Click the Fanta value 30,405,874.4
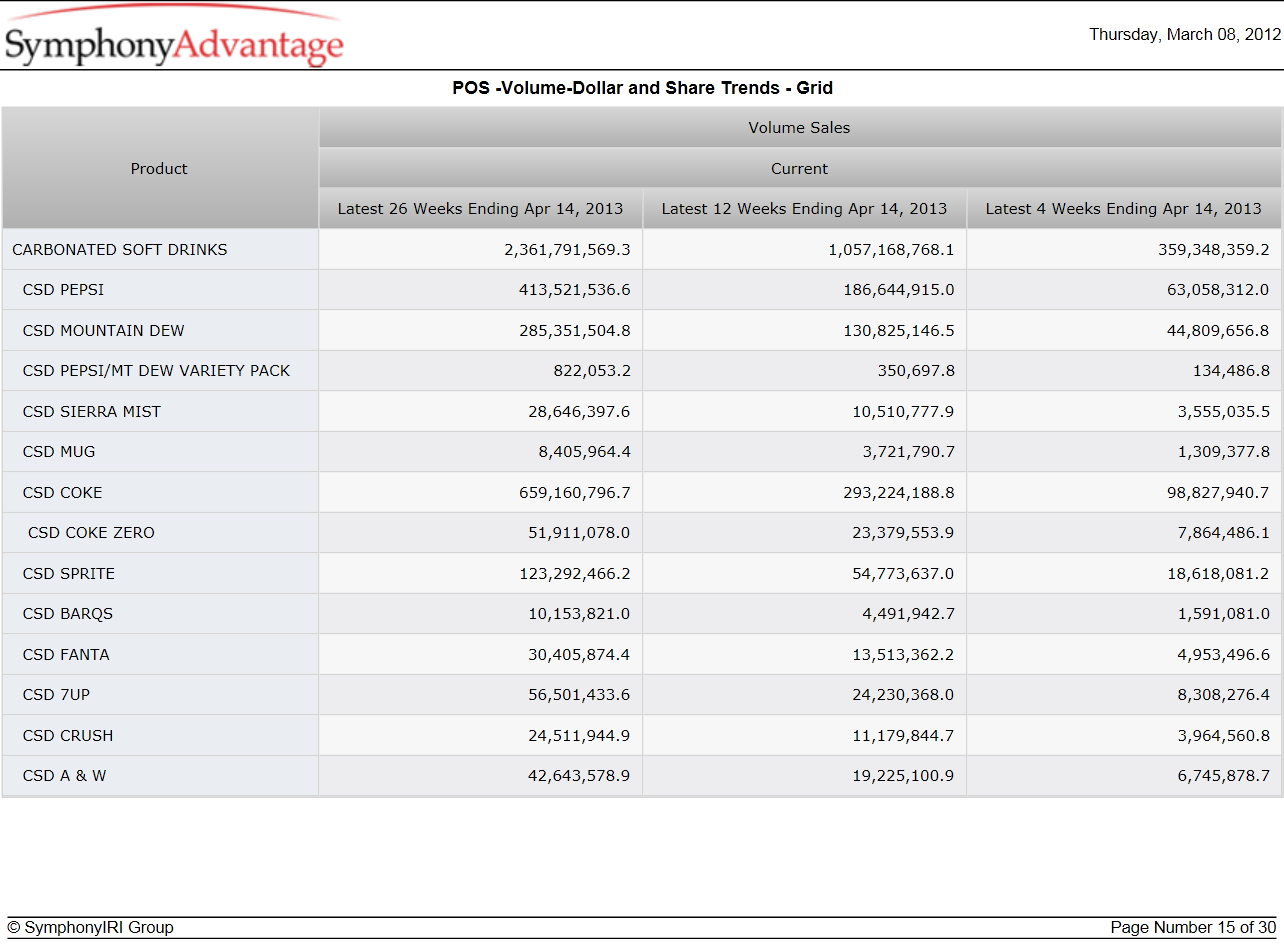 point(579,655)
